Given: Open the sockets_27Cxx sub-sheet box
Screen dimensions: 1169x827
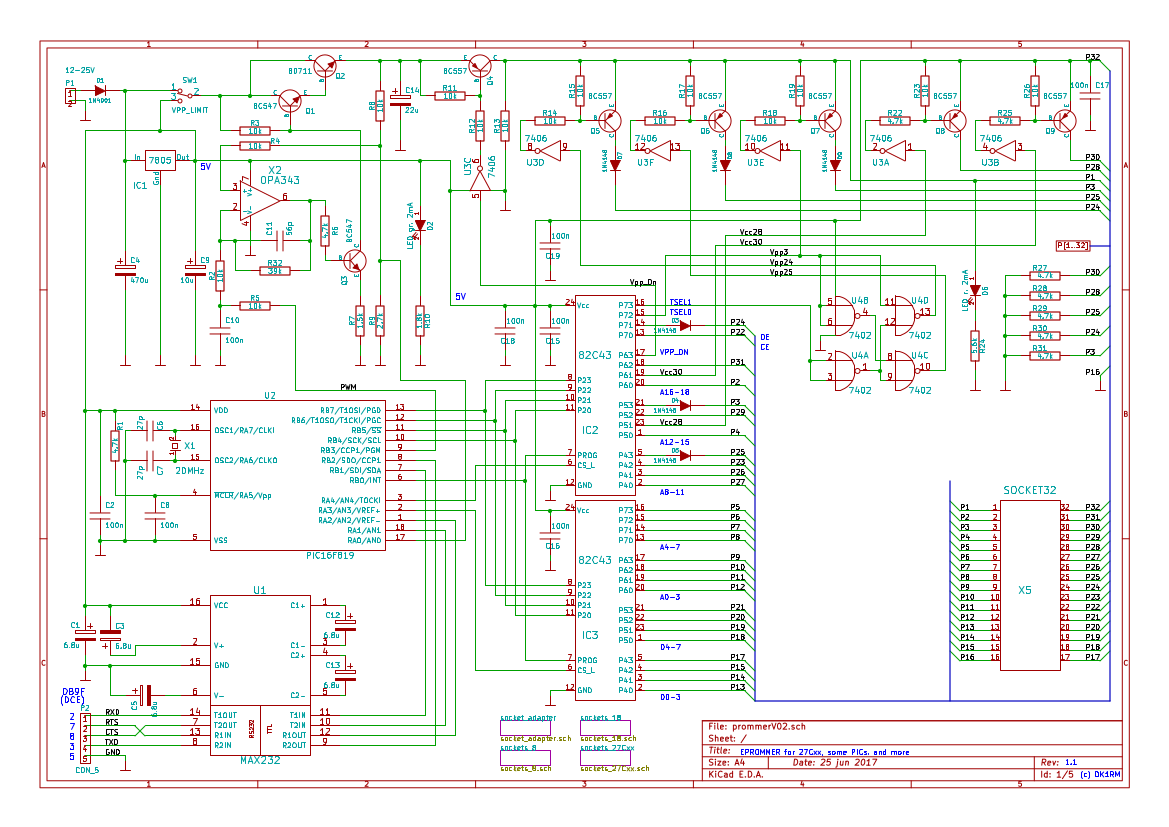Looking at the screenshot, I should (x=605, y=758).
